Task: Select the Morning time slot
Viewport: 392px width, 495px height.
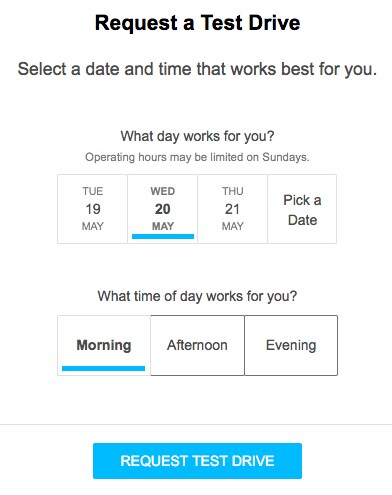Action: tap(104, 345)
